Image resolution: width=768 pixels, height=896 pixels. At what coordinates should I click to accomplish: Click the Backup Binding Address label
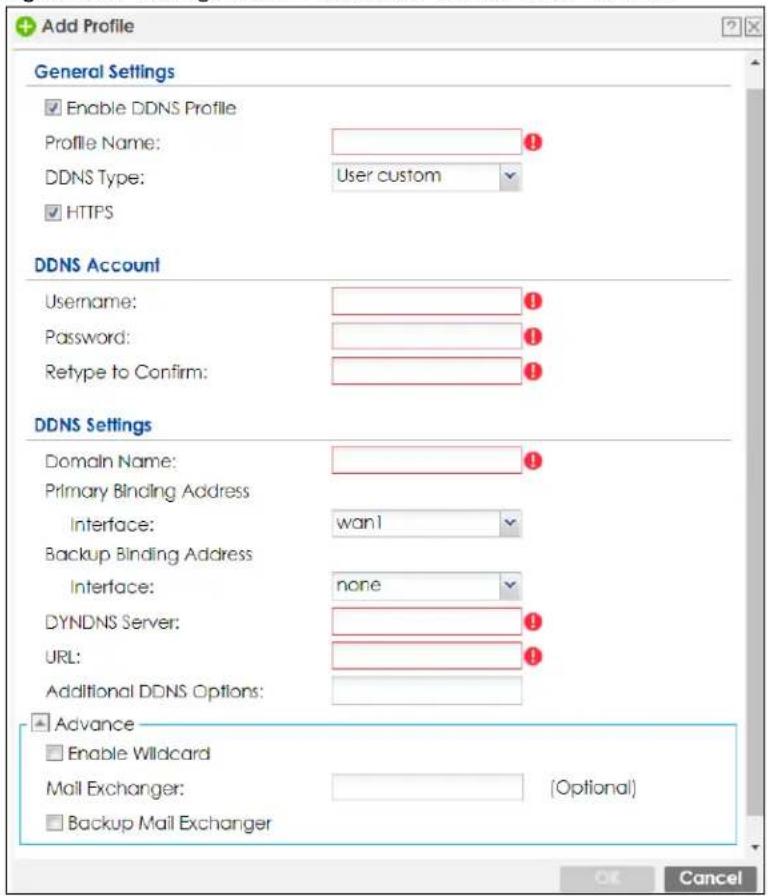pyautogui.click(x=149, y=554)
